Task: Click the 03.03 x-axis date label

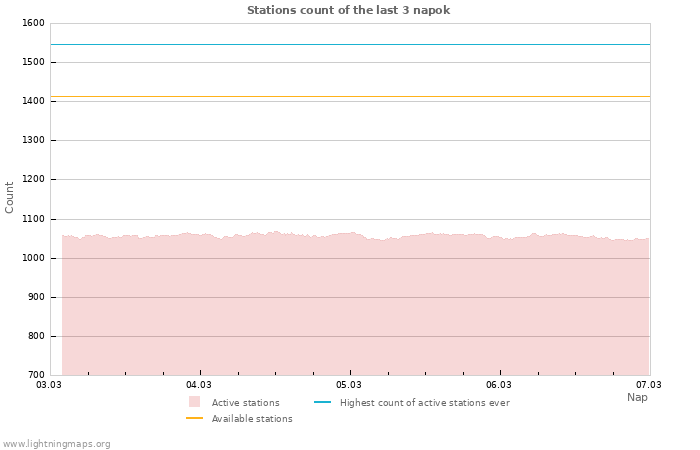Action: point(48,384)
